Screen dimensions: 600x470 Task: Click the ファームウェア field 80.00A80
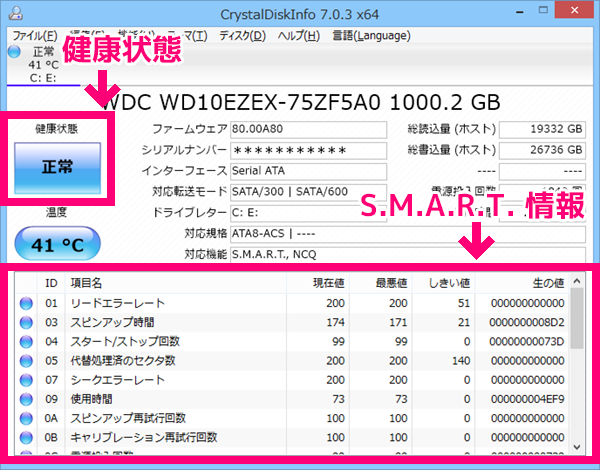308,129
